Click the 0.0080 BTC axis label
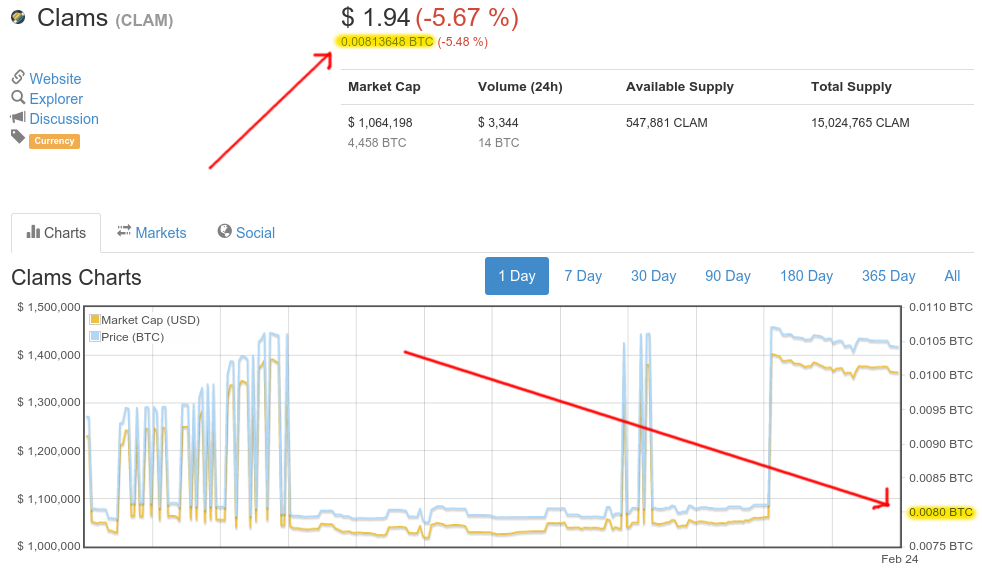 click(x=941, y=512)
